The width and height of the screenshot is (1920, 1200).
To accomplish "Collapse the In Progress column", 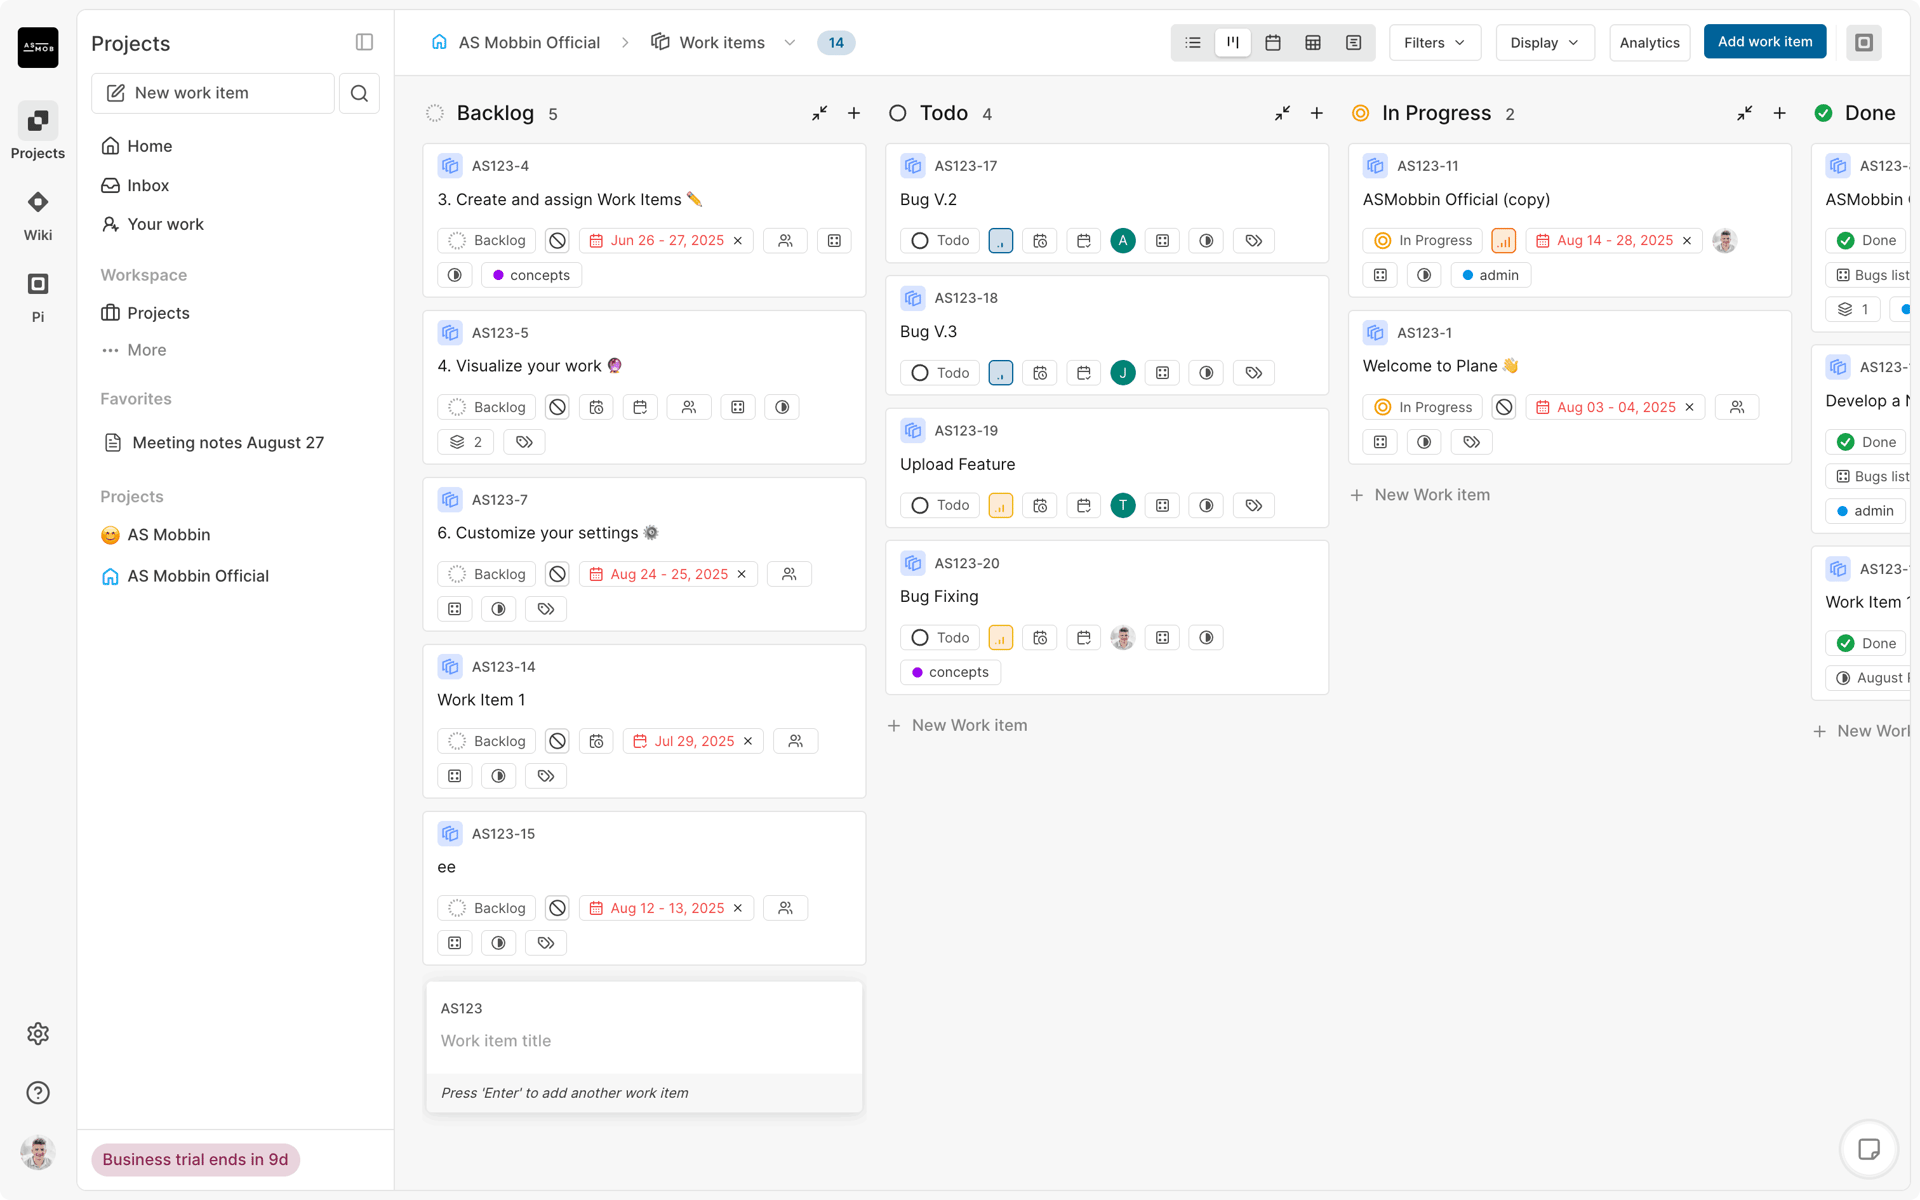I will (1745, 113).
